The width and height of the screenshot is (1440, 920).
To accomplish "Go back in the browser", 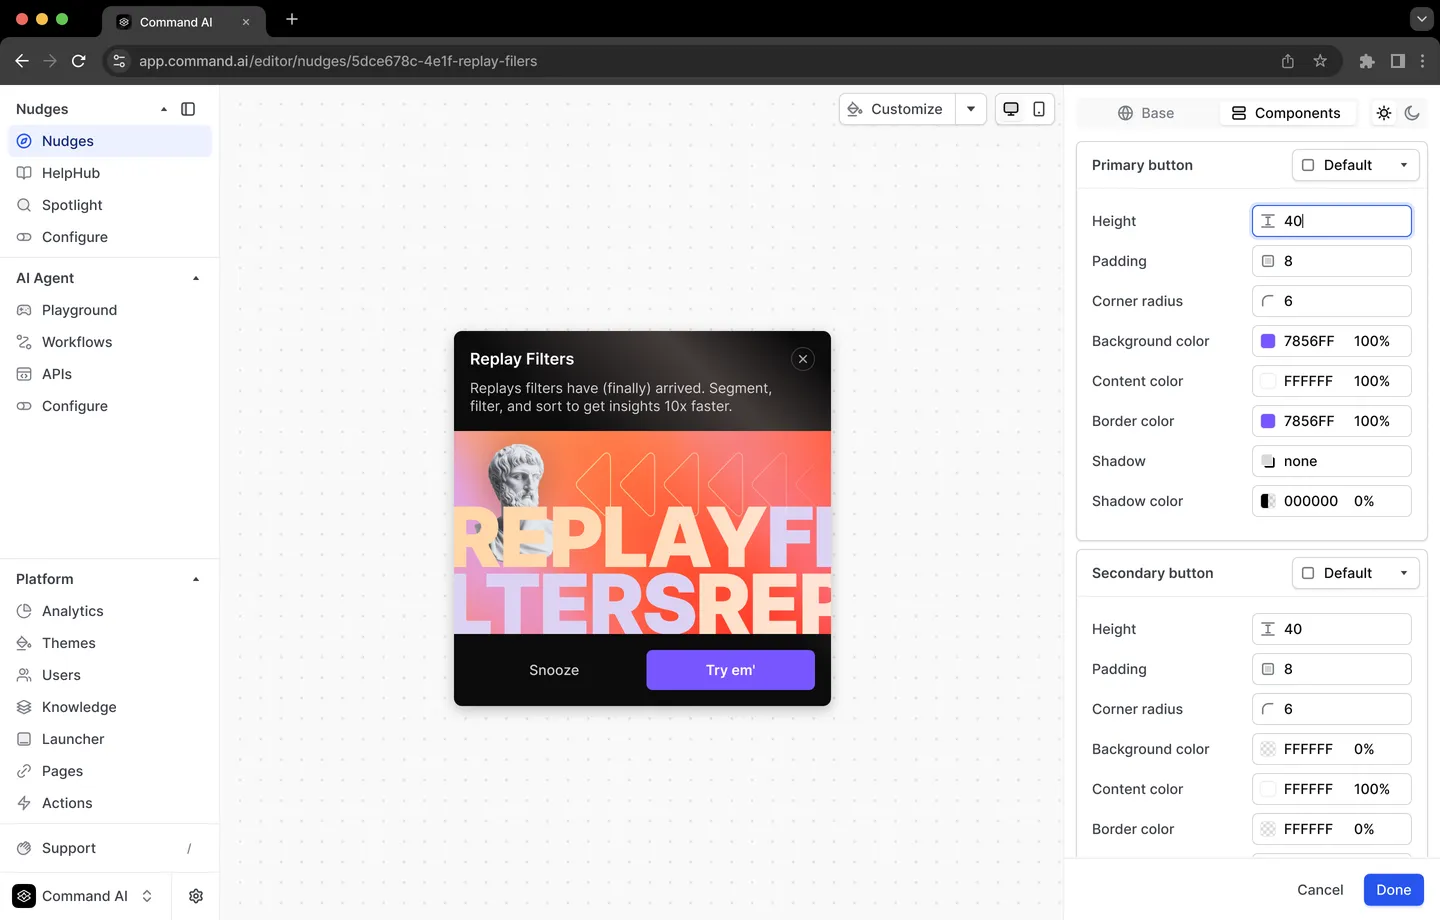I will (x=22, y=61).
